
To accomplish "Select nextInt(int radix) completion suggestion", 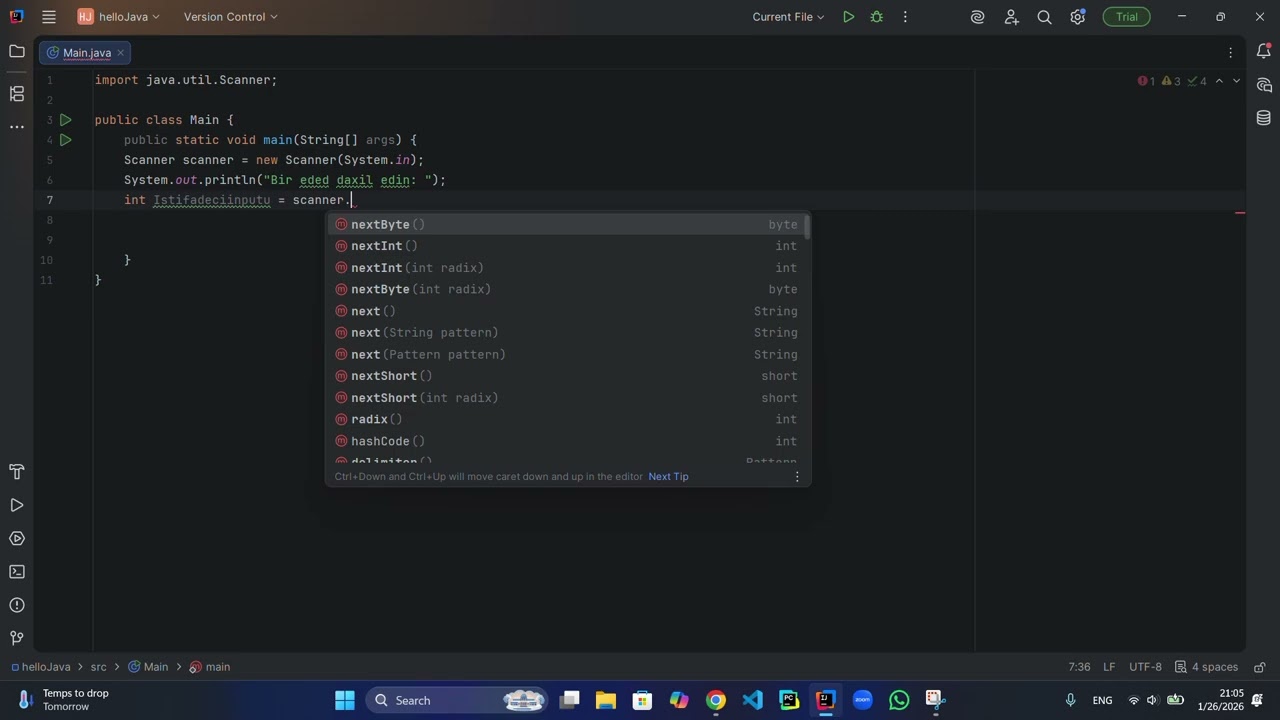I will 567,268.
